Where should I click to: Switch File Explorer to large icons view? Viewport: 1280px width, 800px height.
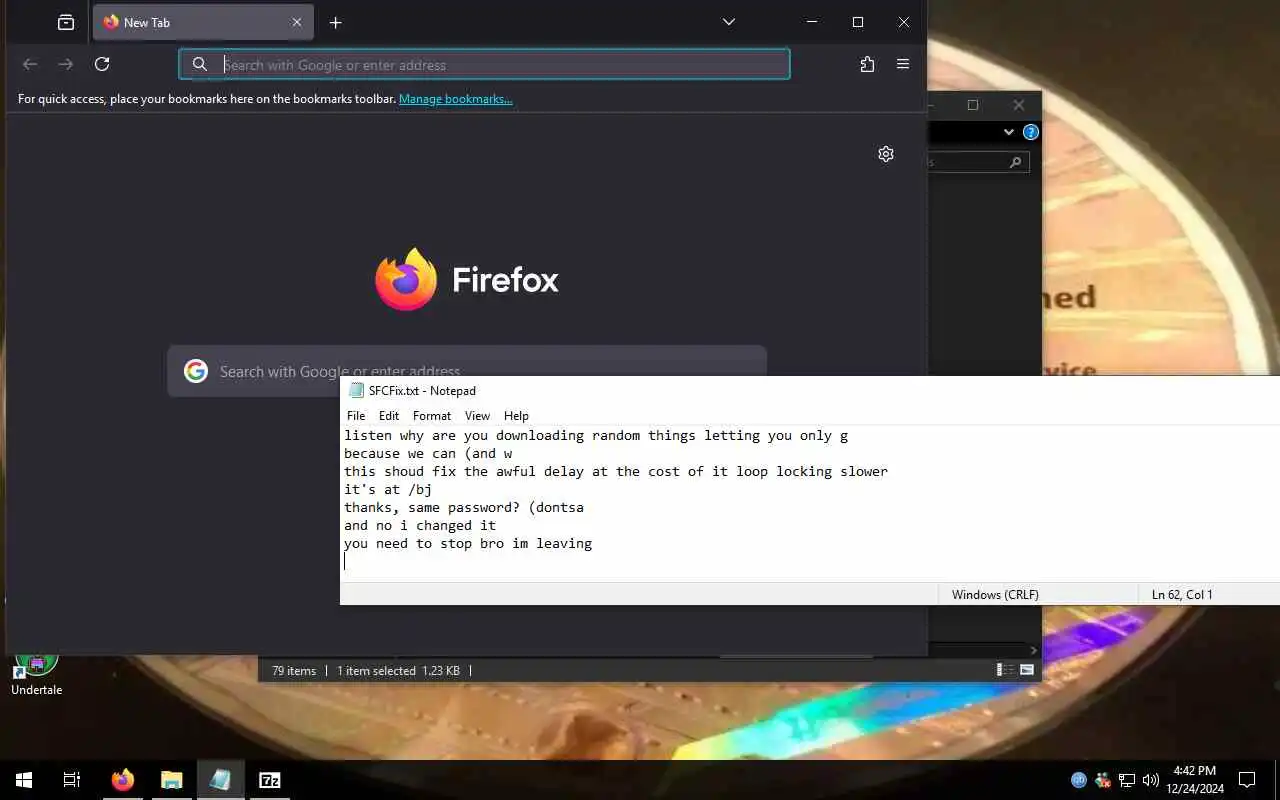click(1027, 670)
